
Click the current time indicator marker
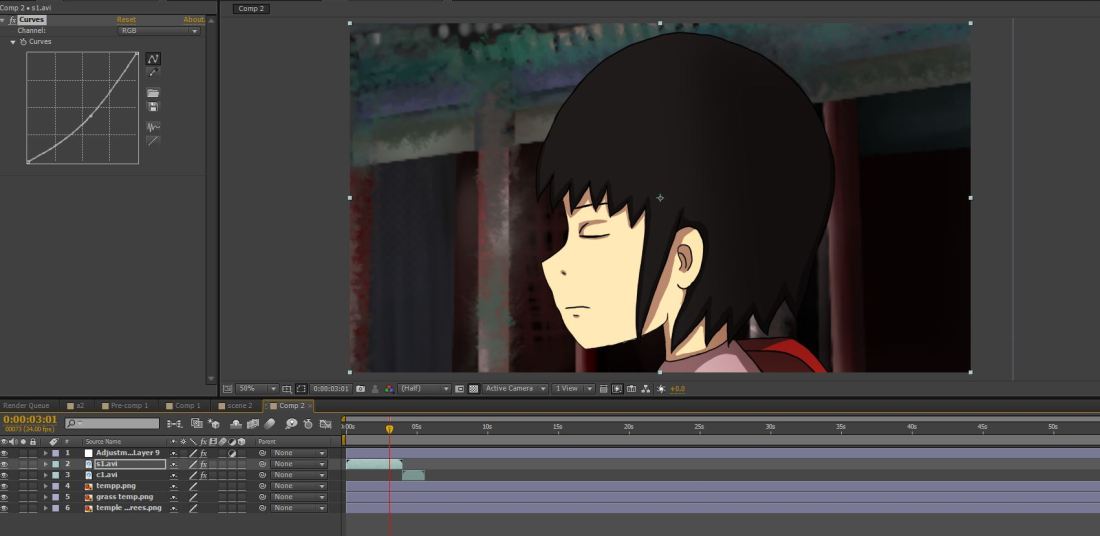(x=389, y=429)
